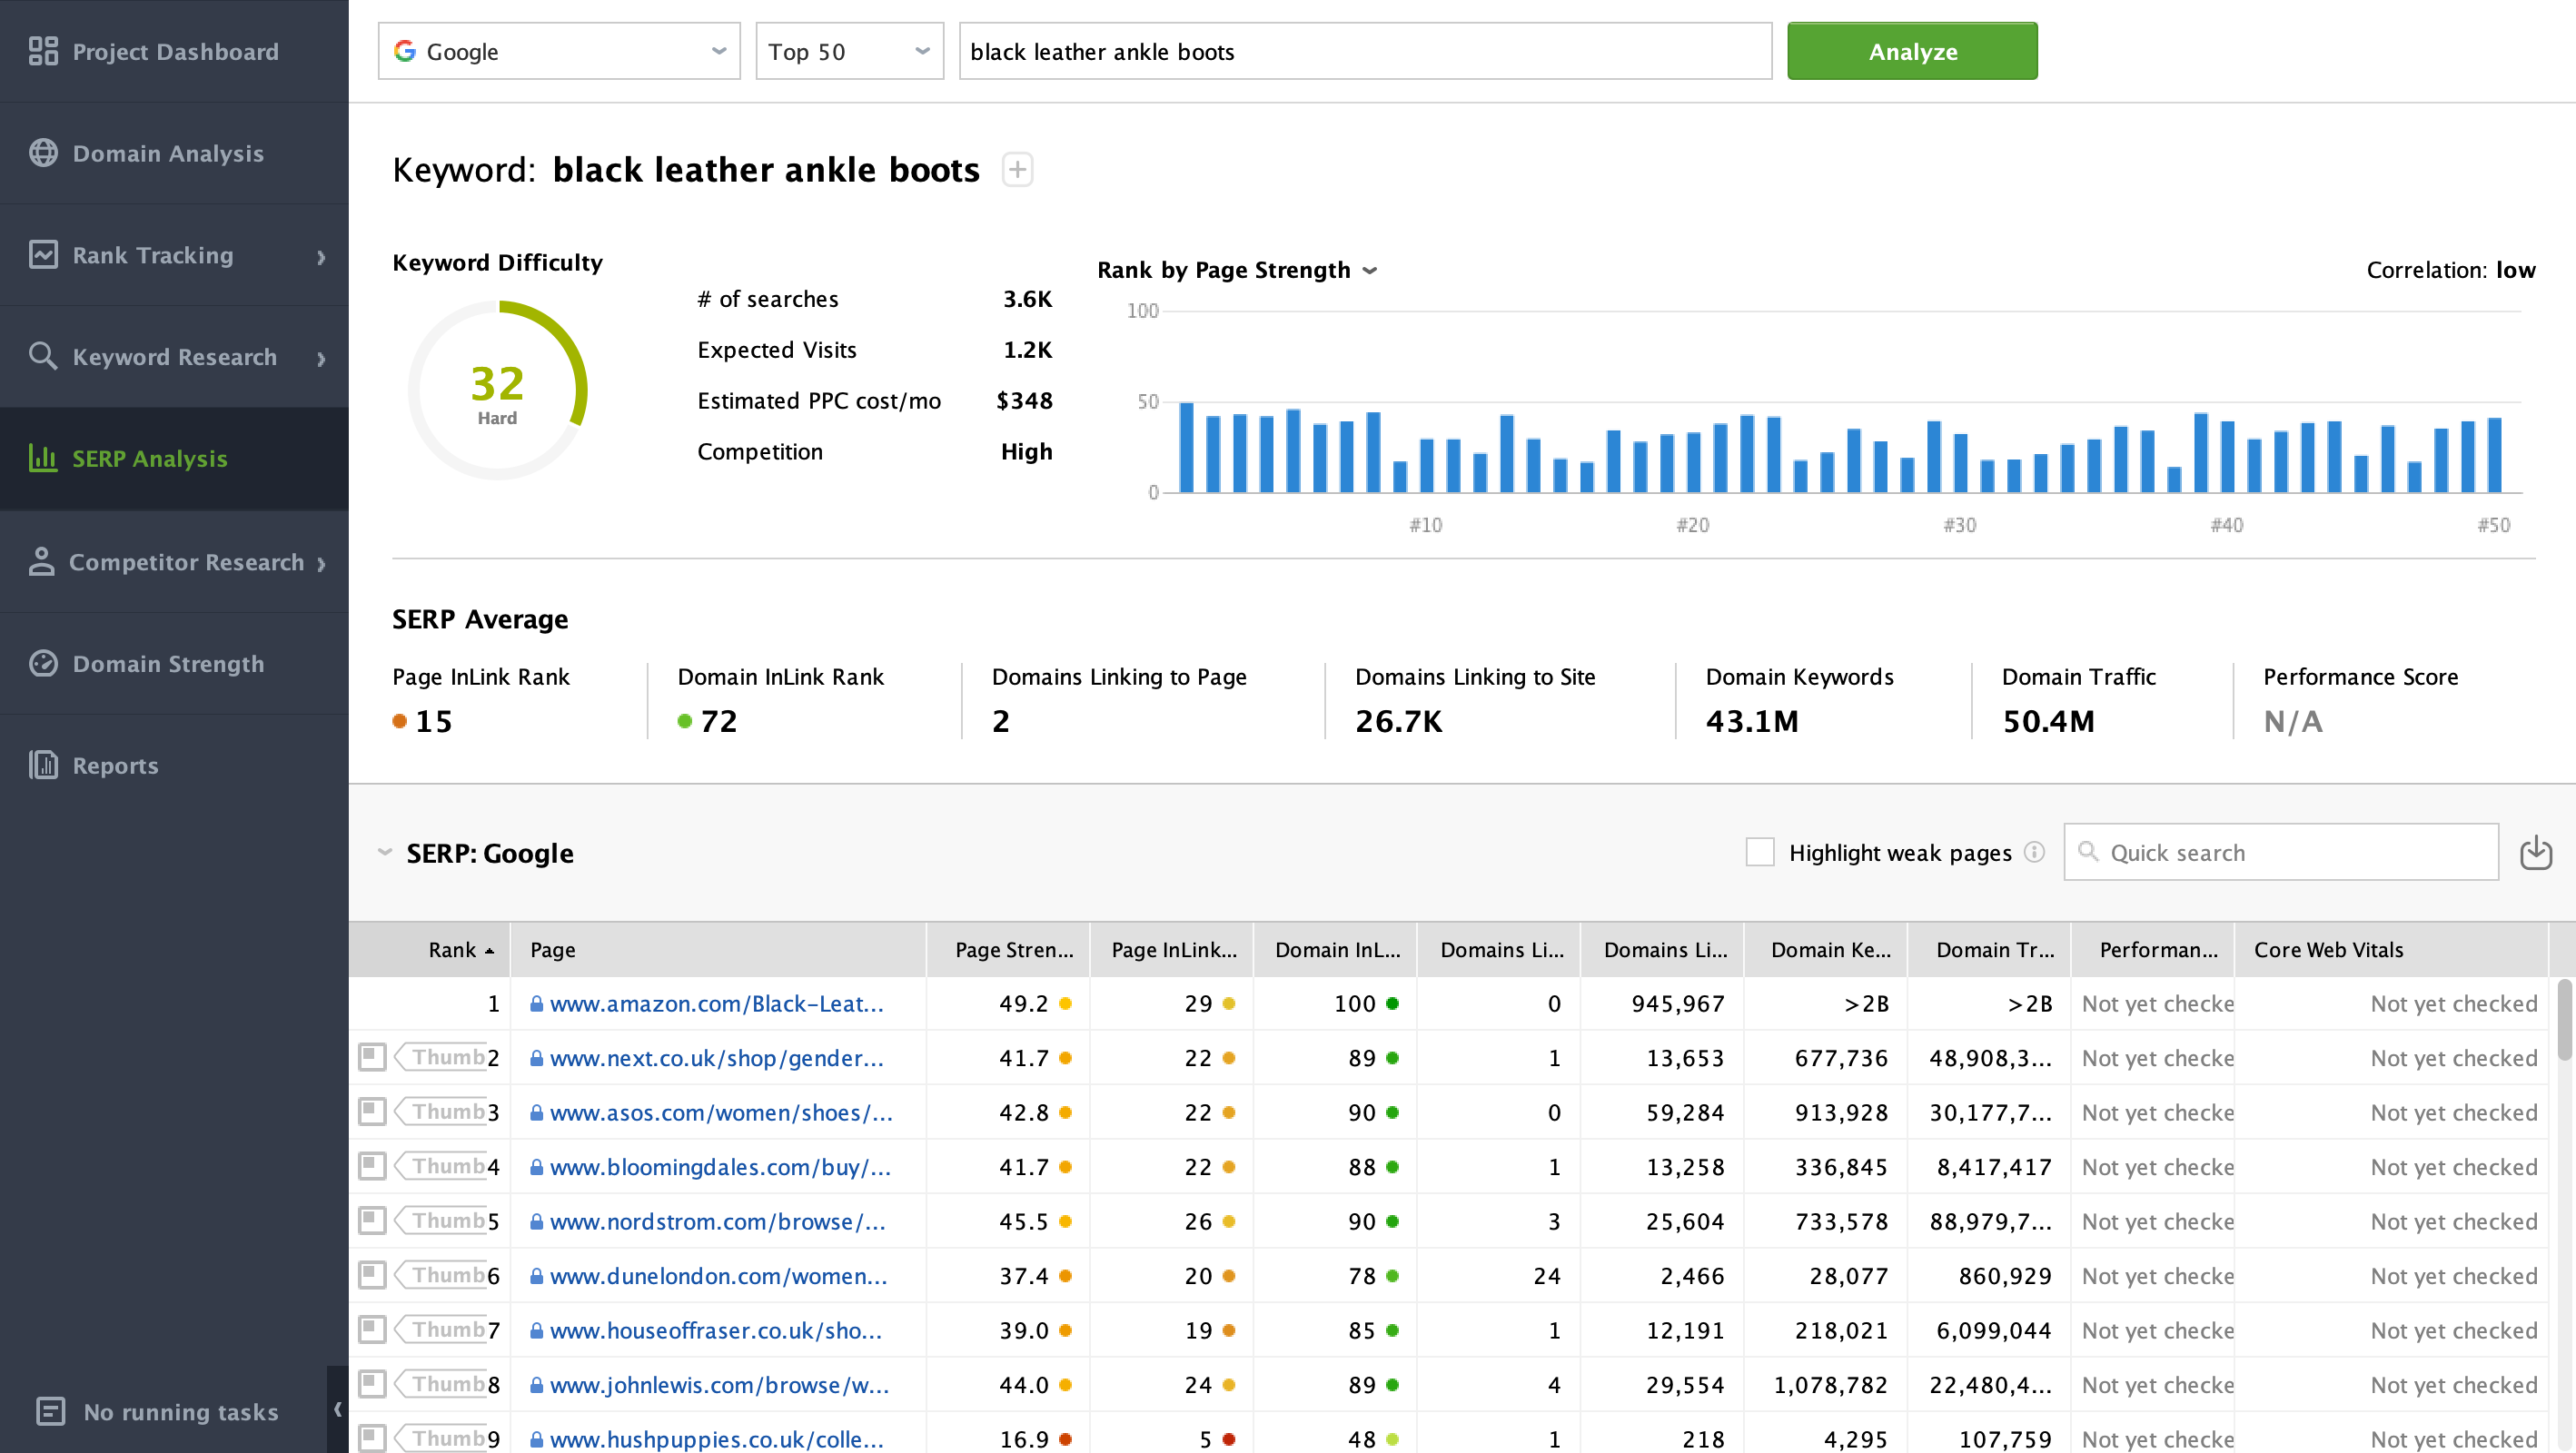Click the No running tasks icon
This screenshot has height=1453, width=2576.
pyautogui.click(x=50, y=1411)
